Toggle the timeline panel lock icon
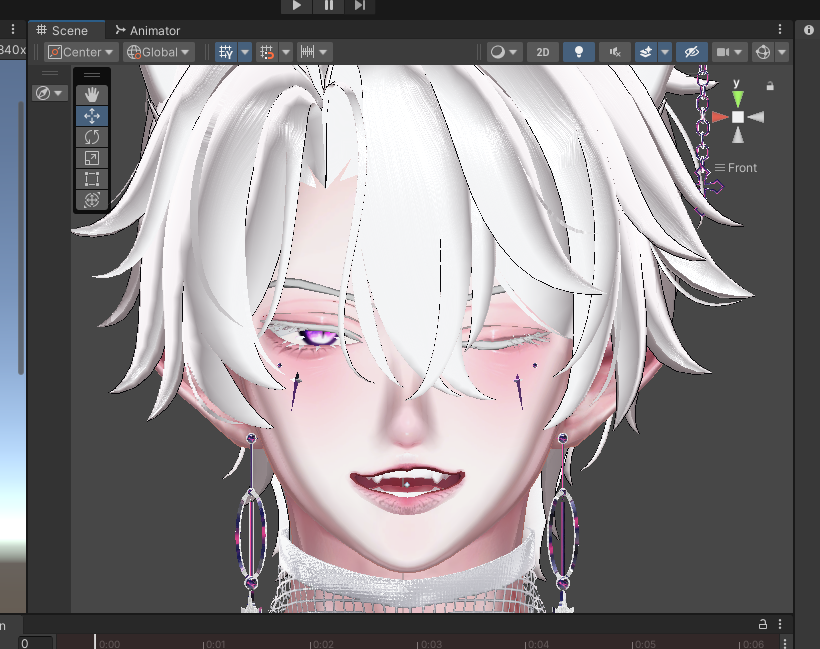The height and width of the screenshot is (649, 820). click(x=763, y=623)
